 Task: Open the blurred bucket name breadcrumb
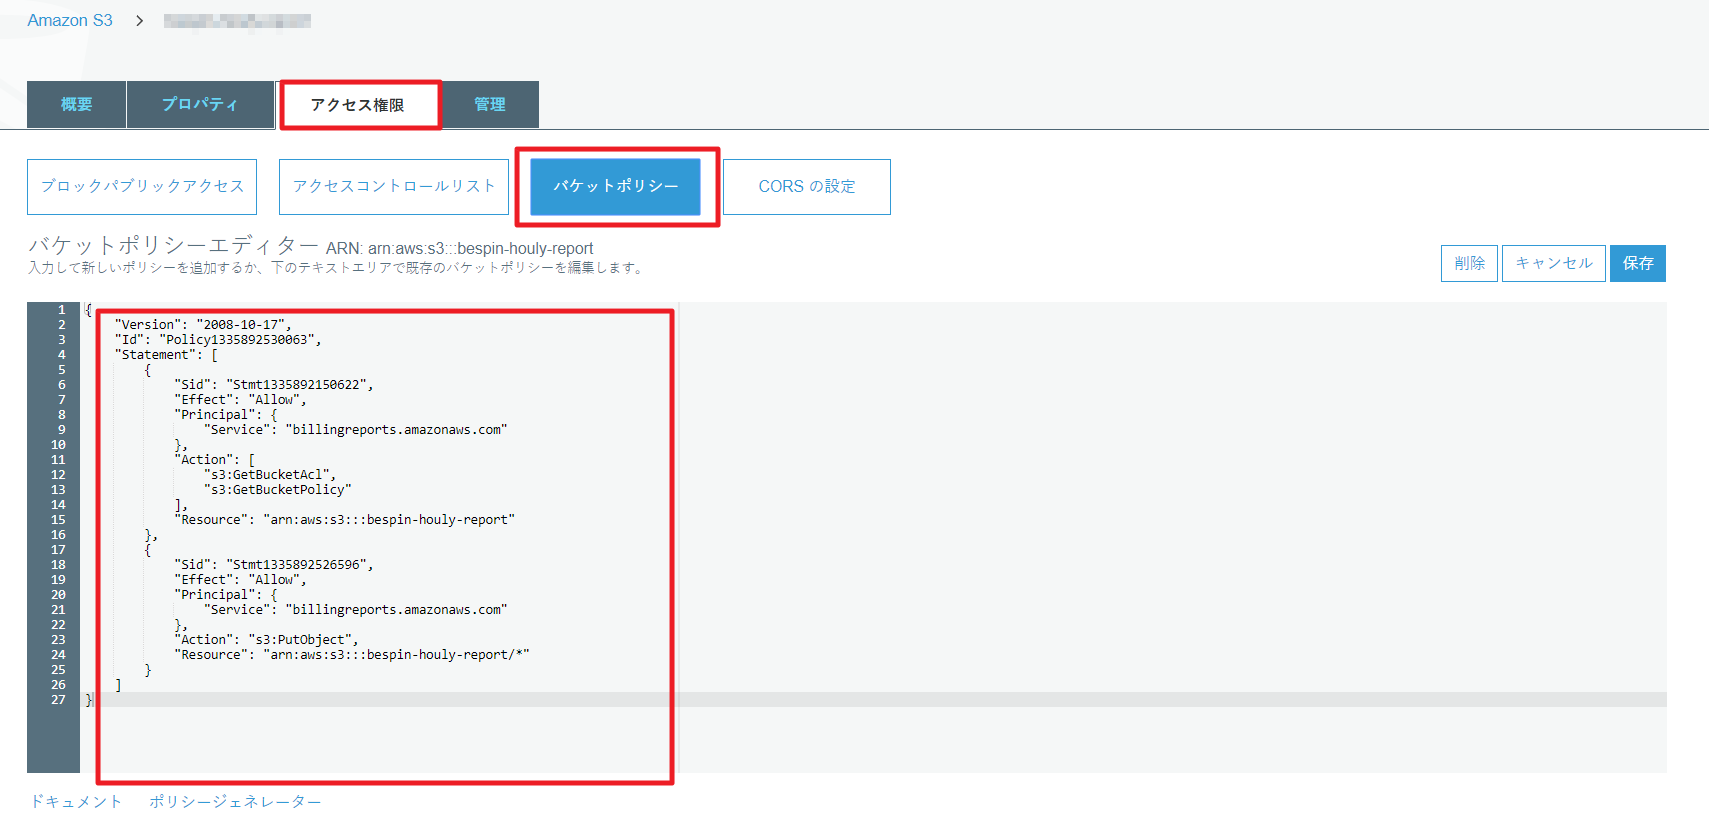point(237,21)
